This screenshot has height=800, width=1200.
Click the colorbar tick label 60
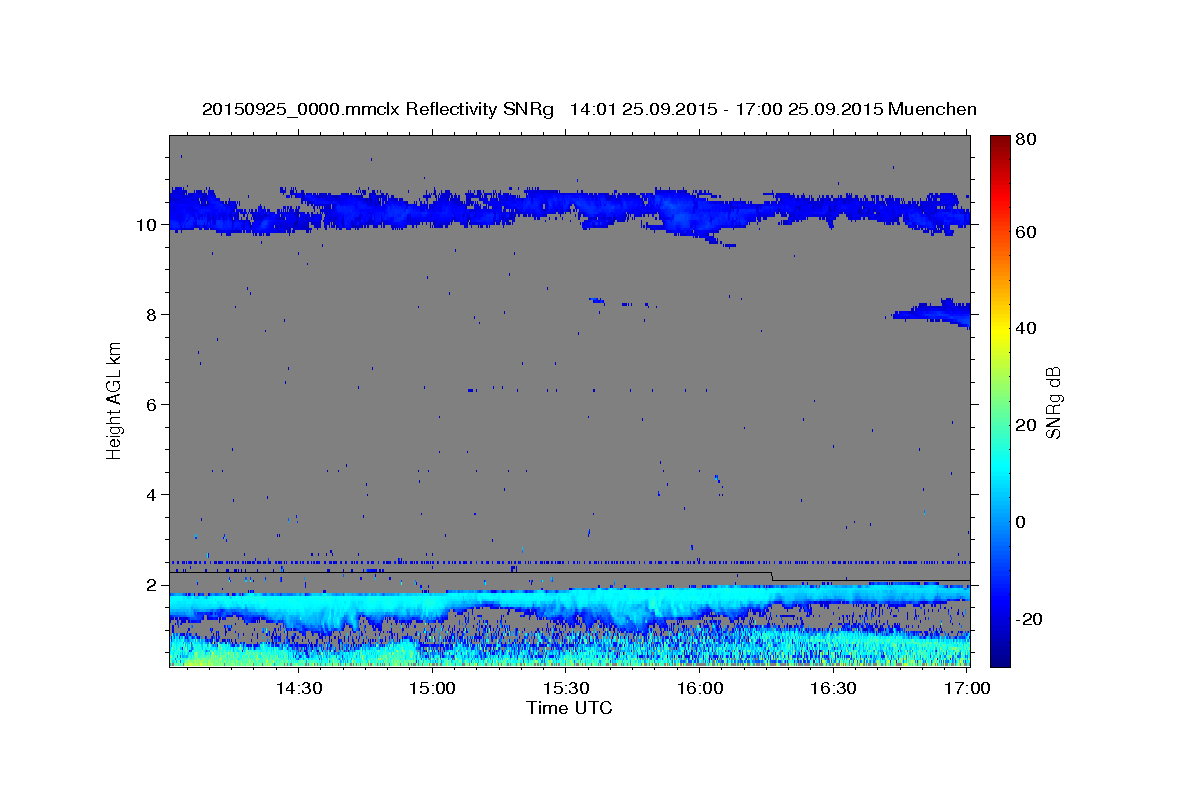(x=1026, y=232)
